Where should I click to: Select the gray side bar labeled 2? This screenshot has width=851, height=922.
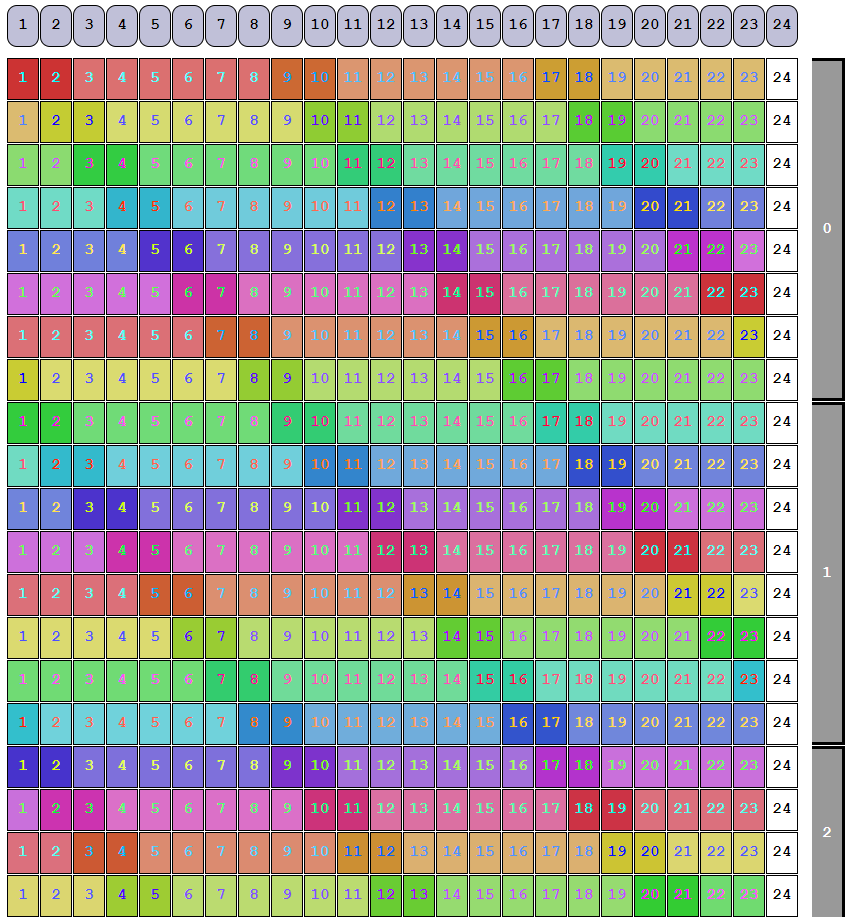tap(827, 832)
